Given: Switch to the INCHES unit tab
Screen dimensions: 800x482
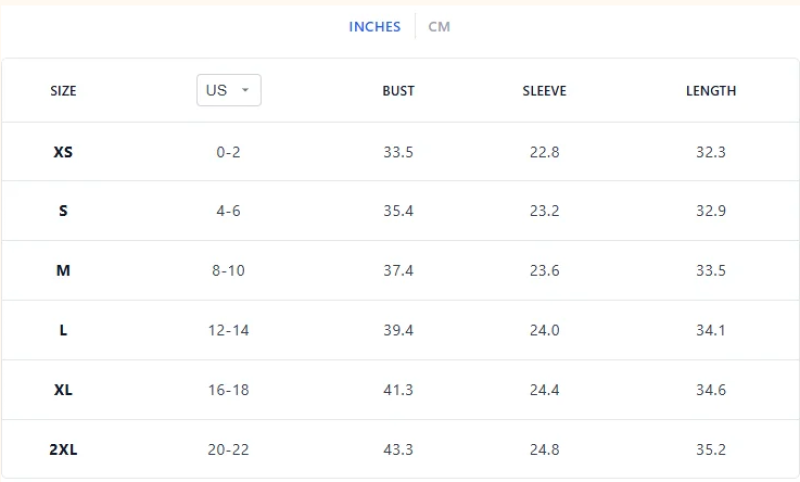Looking at the screenshot, I should coord(374,27).
